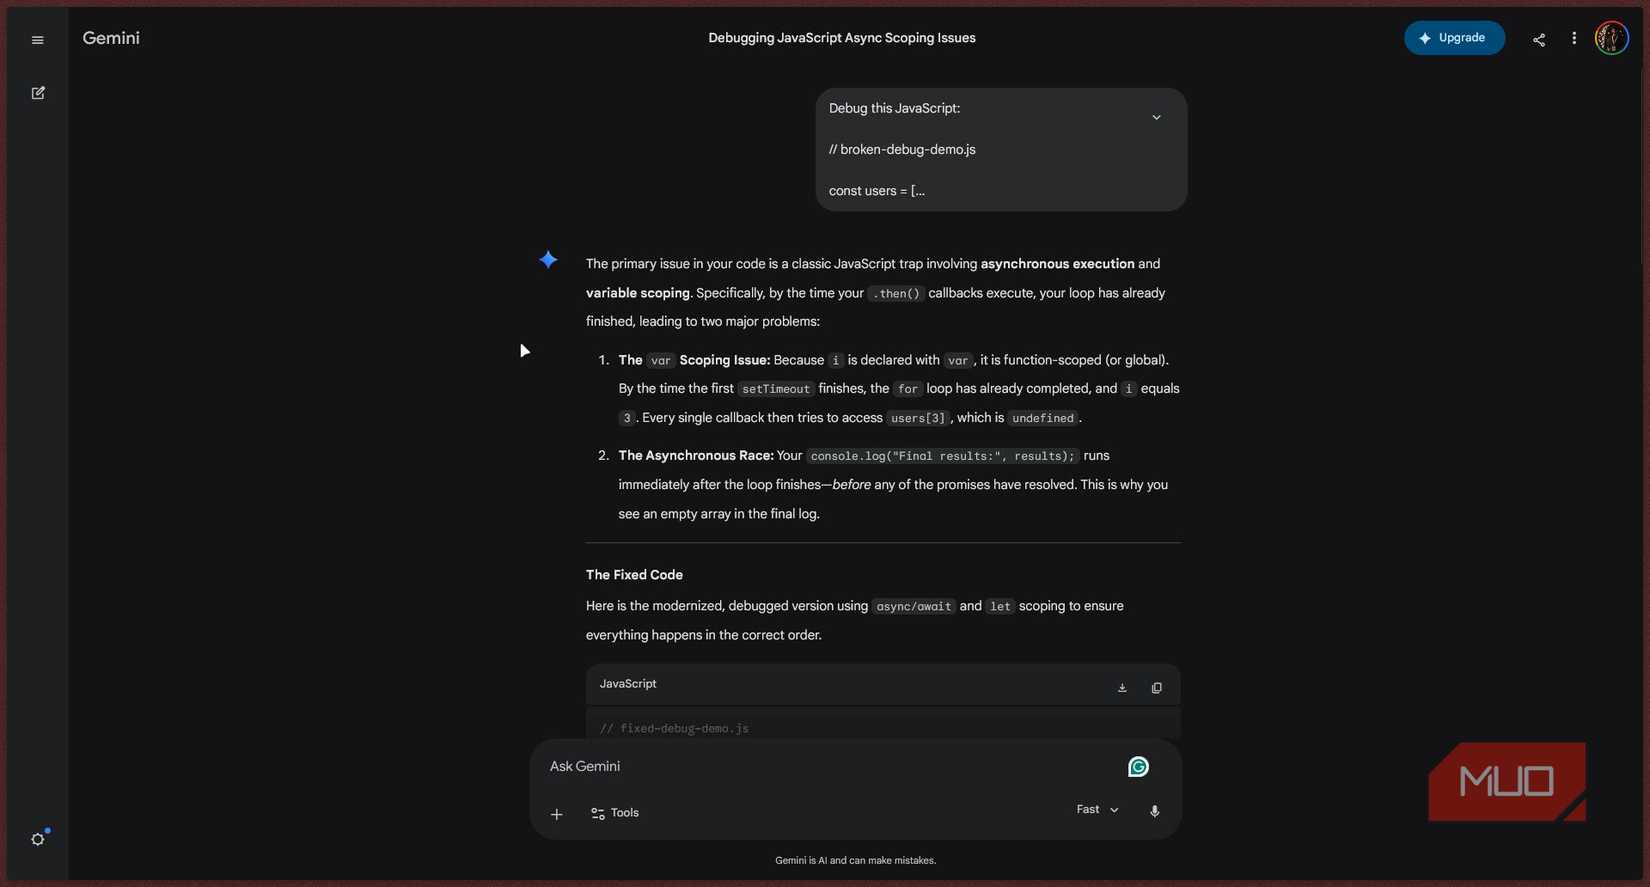This screenshot has width=1650, height=887.
Task: Click the '// fixed-debug-demo.js' code comment
Action: pyautogui.click(x=674, y=729)
